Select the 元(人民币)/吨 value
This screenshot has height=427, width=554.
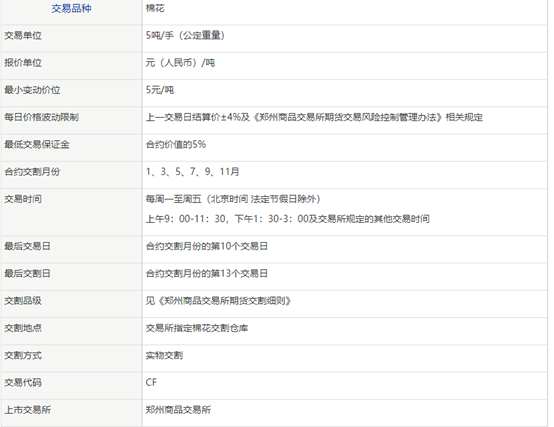180,63
